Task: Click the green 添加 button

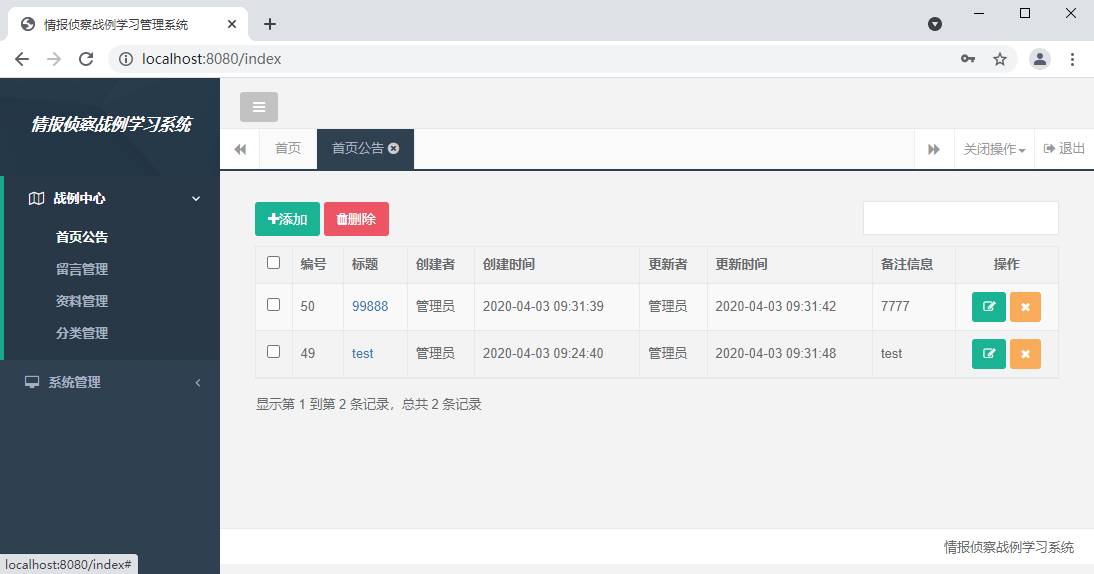Action: pyautogui.click(x=287, y=219)
